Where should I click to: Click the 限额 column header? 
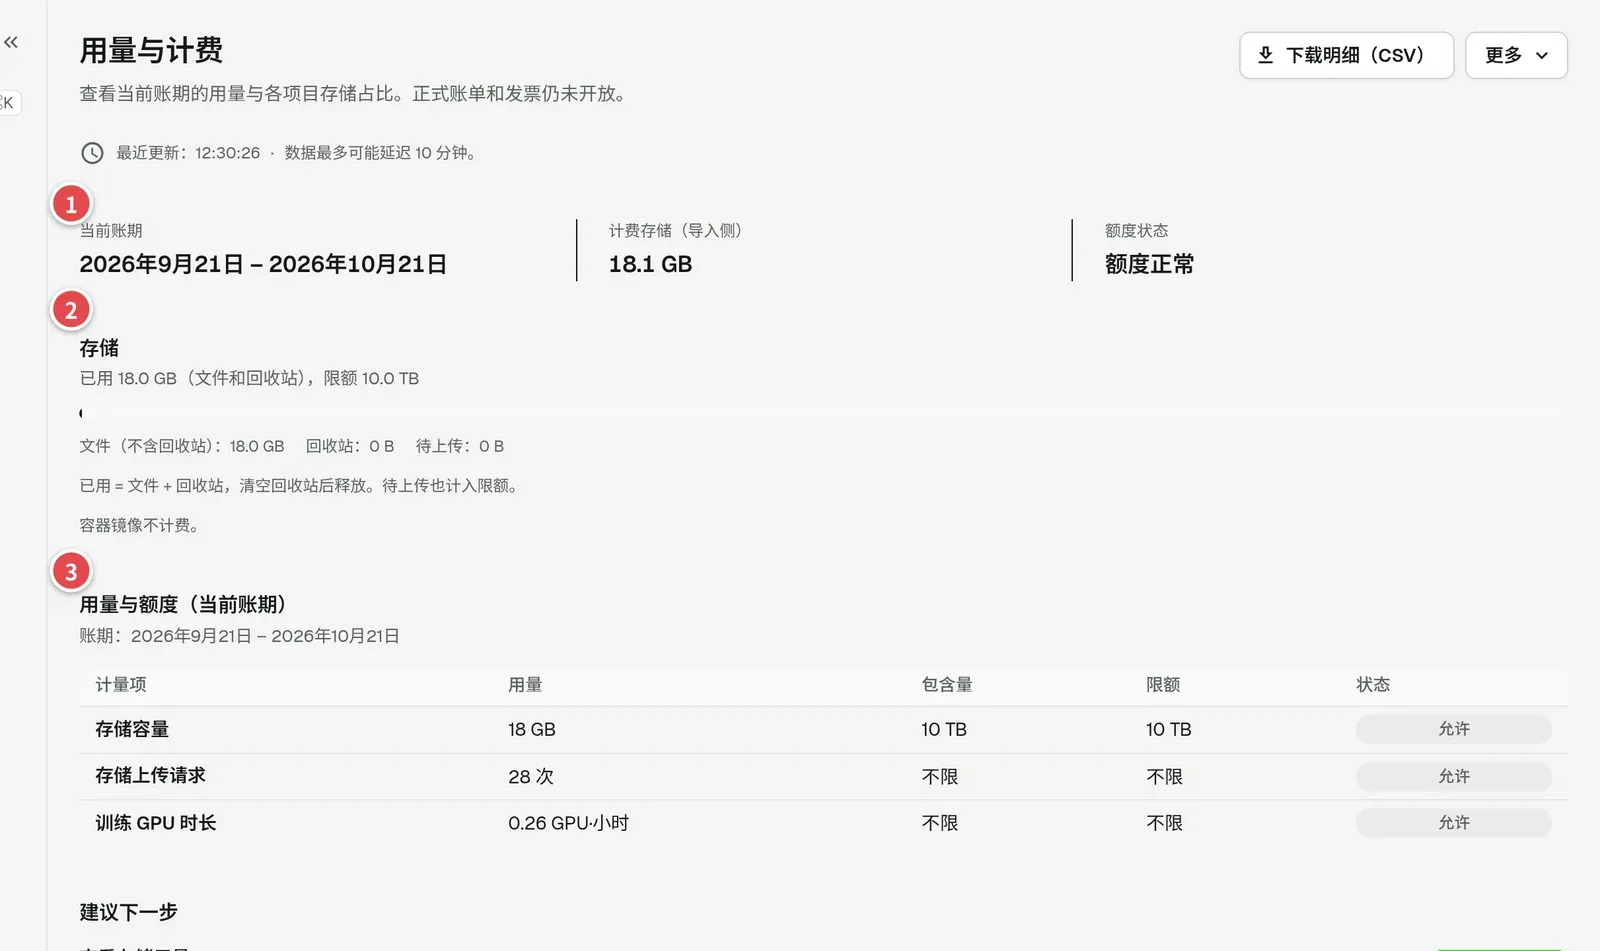1163,685
